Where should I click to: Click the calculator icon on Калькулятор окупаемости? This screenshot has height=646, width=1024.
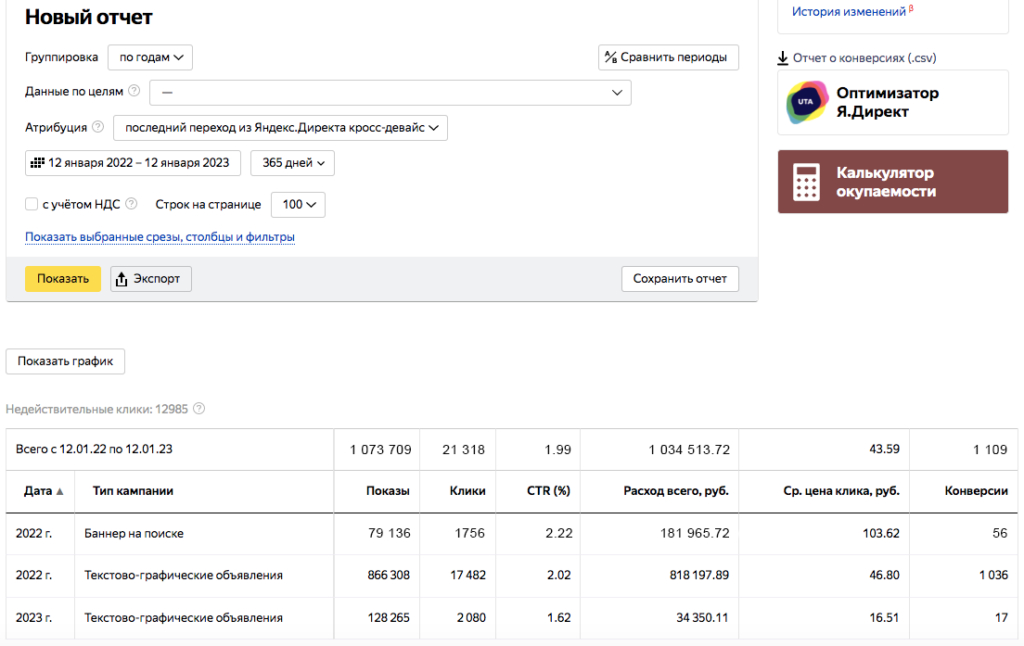coord(807,182)
